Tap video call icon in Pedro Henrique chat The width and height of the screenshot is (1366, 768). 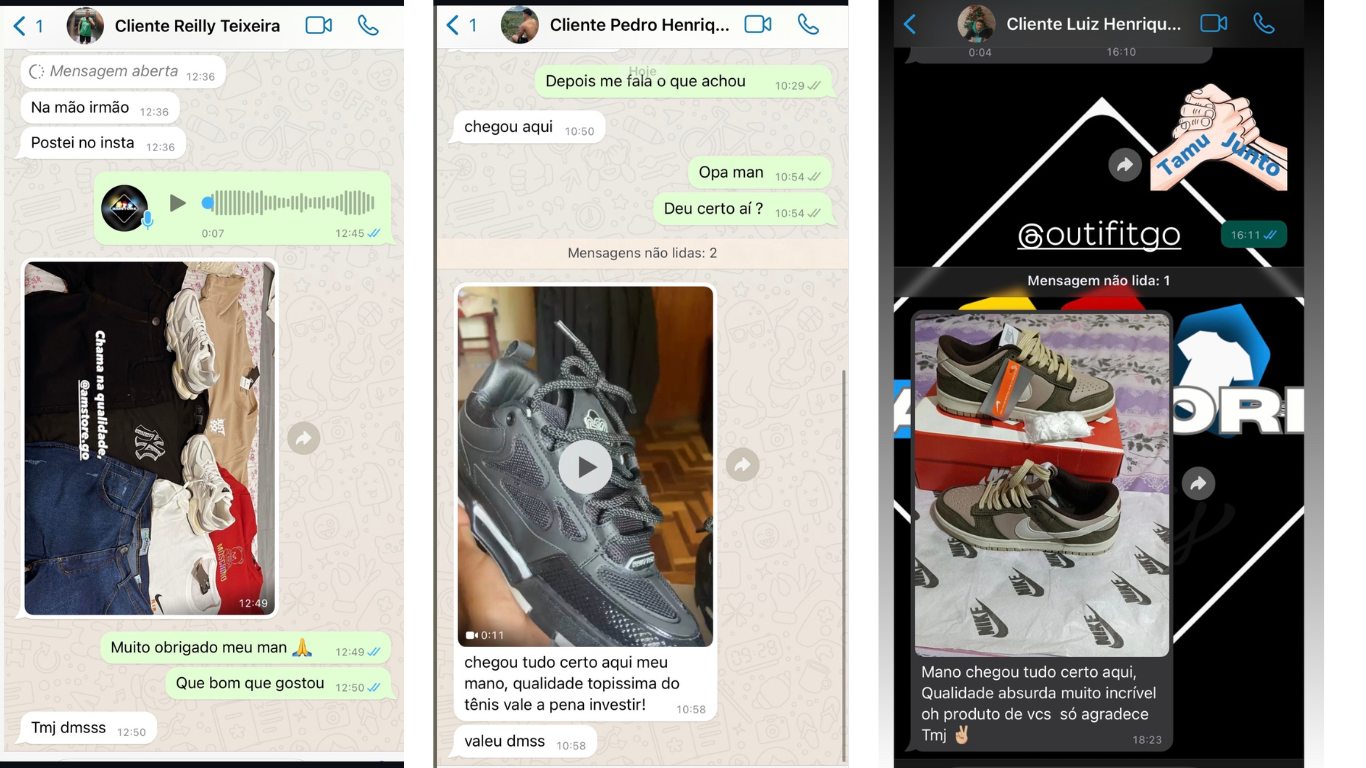(x=758, y=25)
